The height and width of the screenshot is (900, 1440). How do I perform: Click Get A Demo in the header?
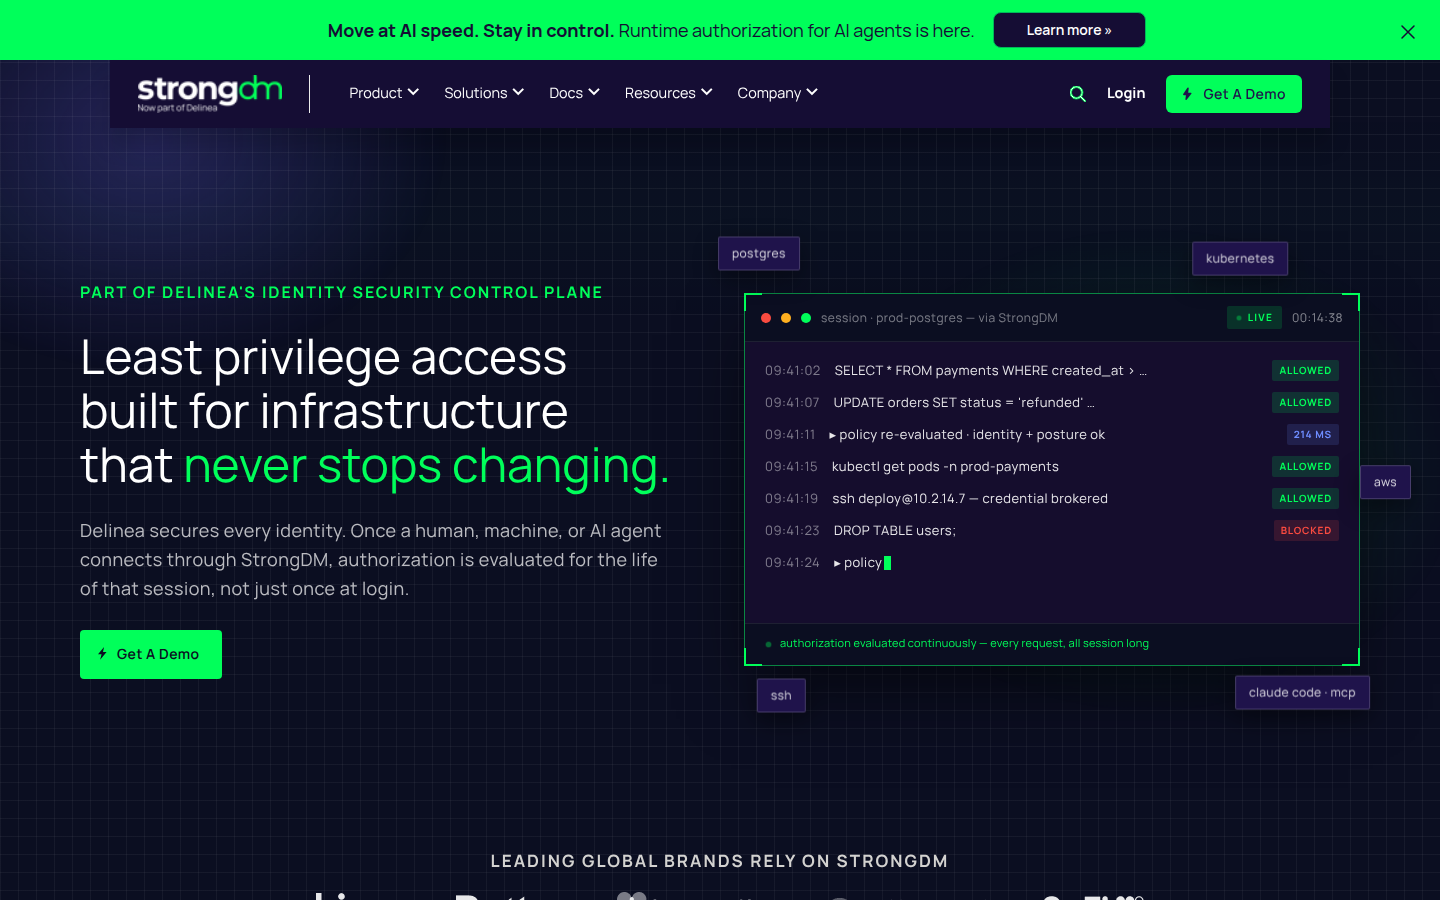point(1233,94)
